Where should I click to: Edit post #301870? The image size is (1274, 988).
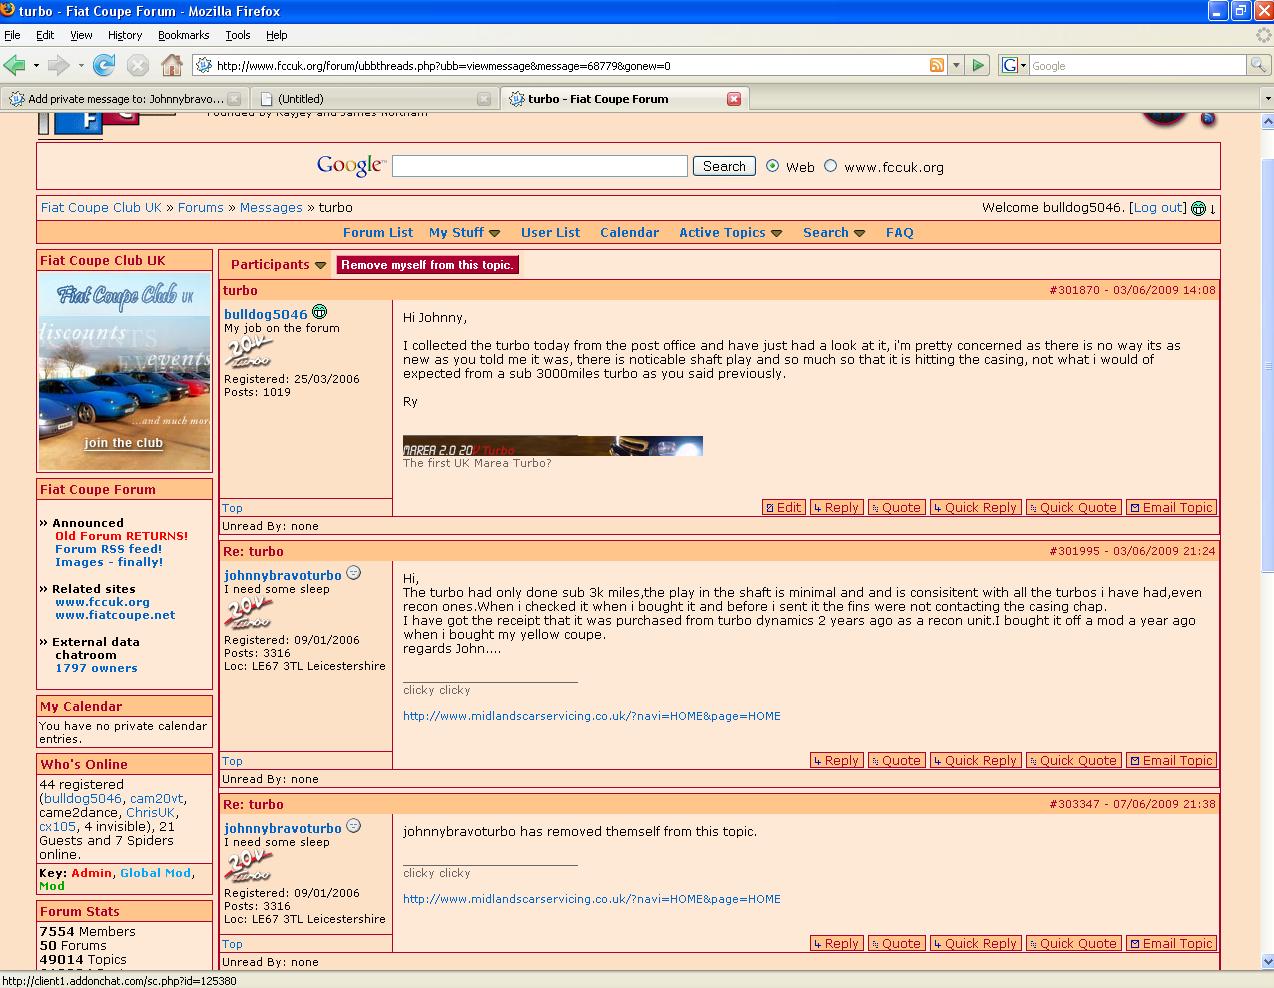tap(784, 507)
